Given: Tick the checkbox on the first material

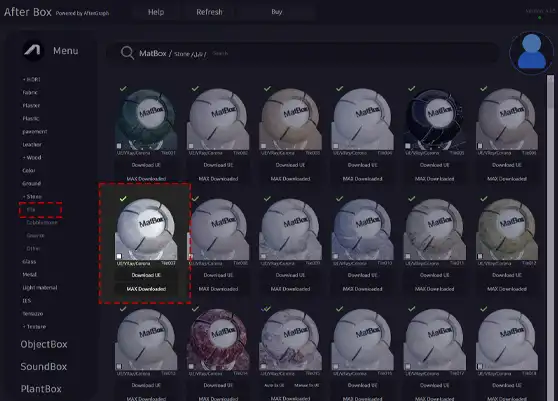Looking at the screenshot, I should (119, 146).
